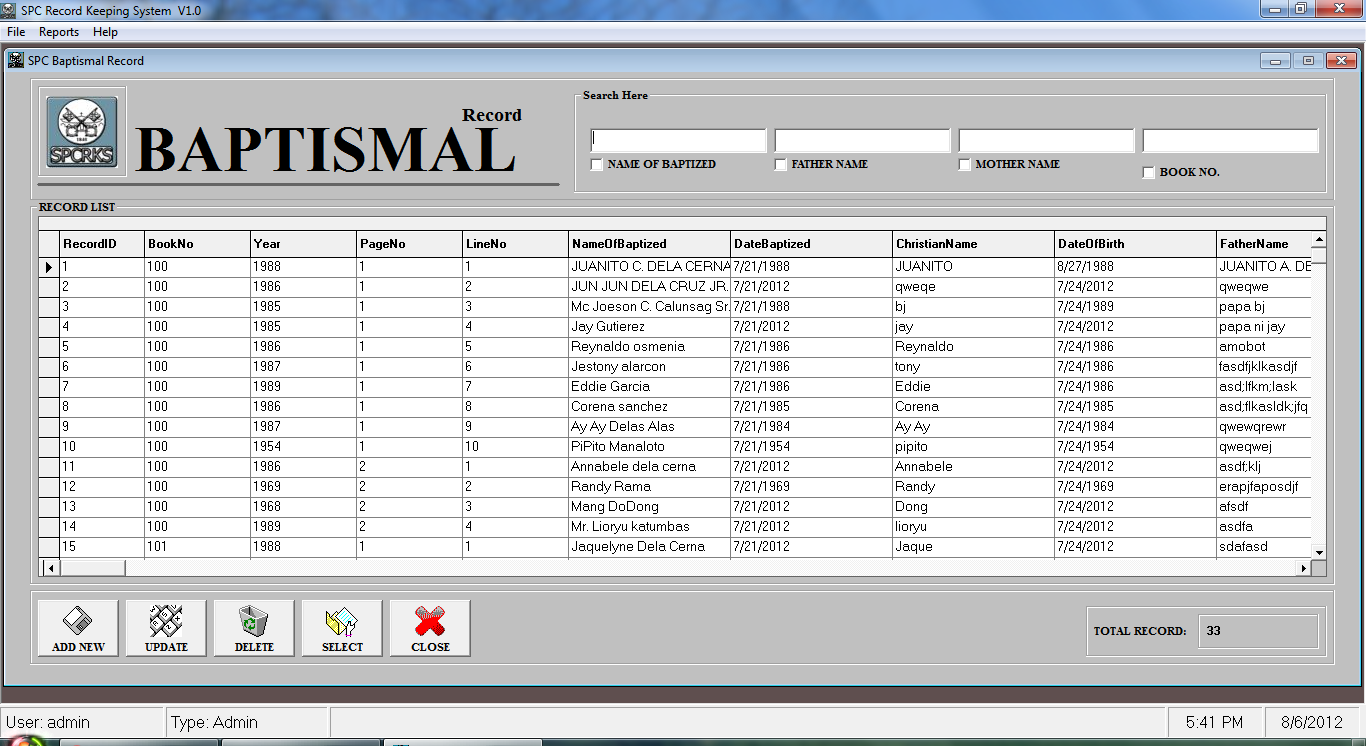Select cell Annabele dela cerna
1366x746 pixels.
click(x=649, y=467)
